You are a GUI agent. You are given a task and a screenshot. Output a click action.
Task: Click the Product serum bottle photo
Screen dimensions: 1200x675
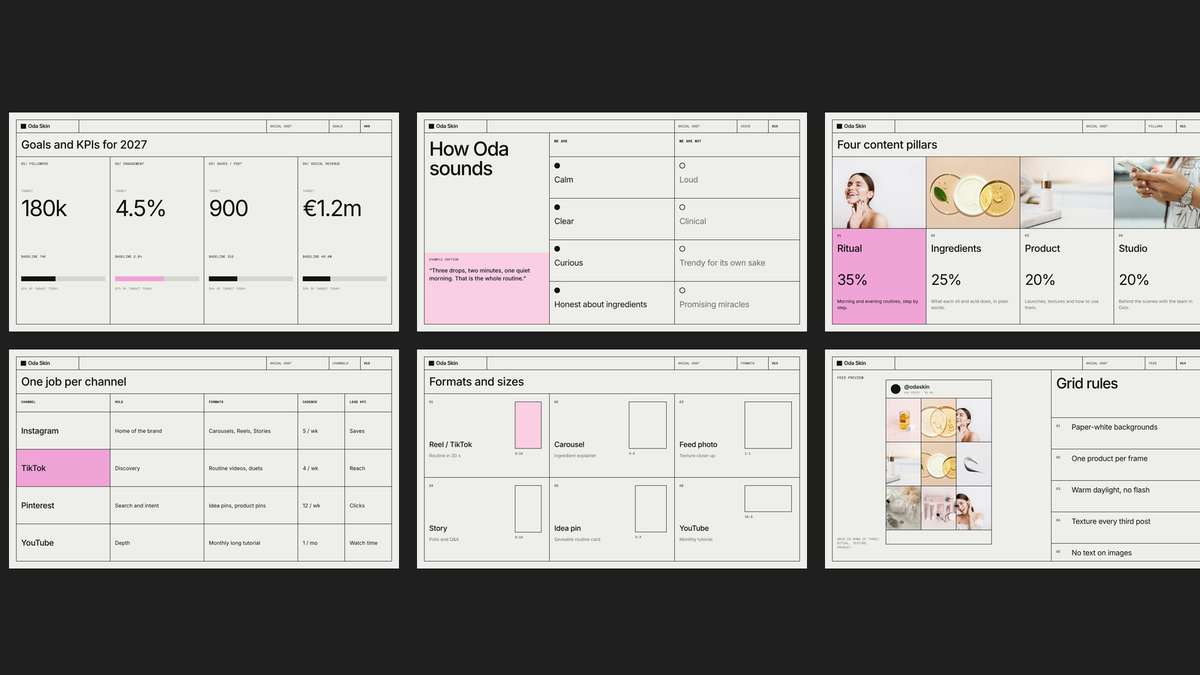1067,193
